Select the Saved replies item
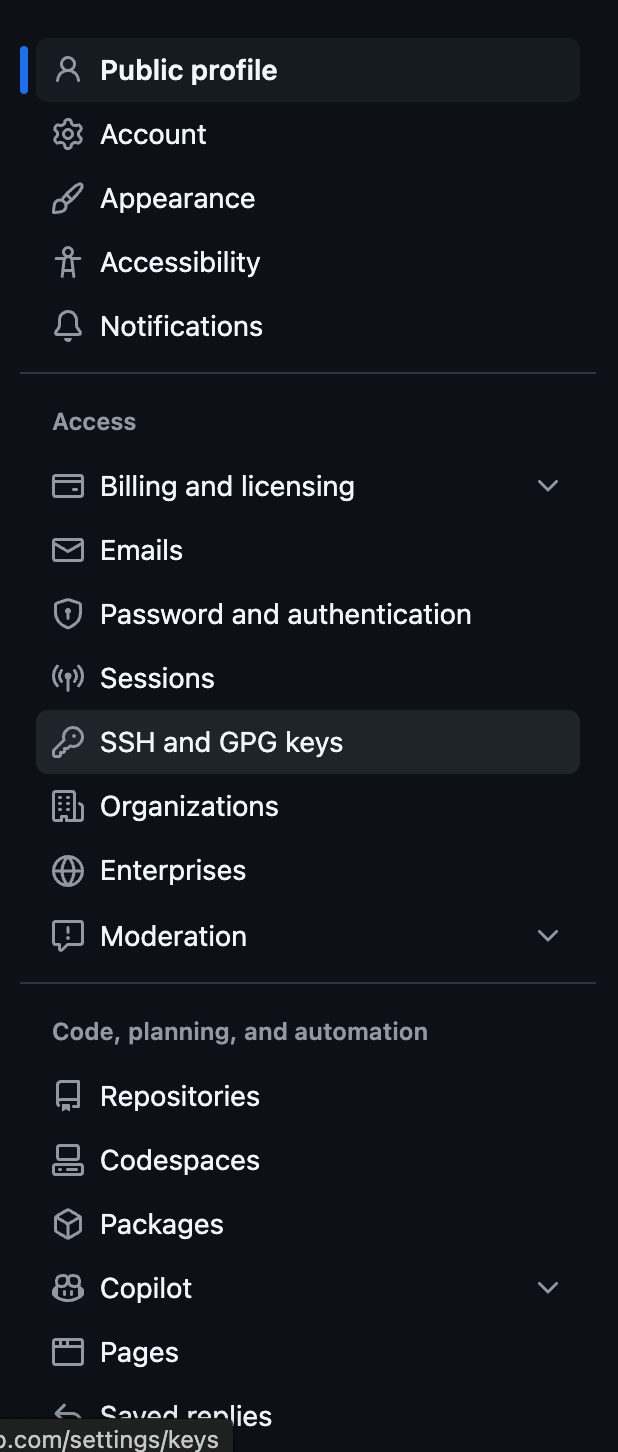 186,1412
